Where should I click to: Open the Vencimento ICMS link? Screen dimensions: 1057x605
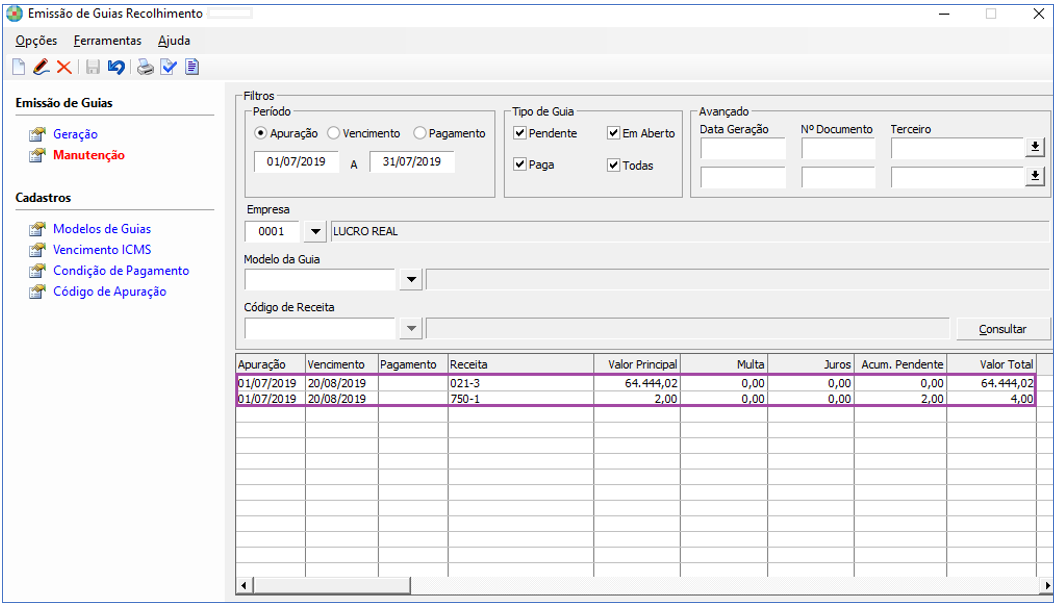tap(102, 250)
